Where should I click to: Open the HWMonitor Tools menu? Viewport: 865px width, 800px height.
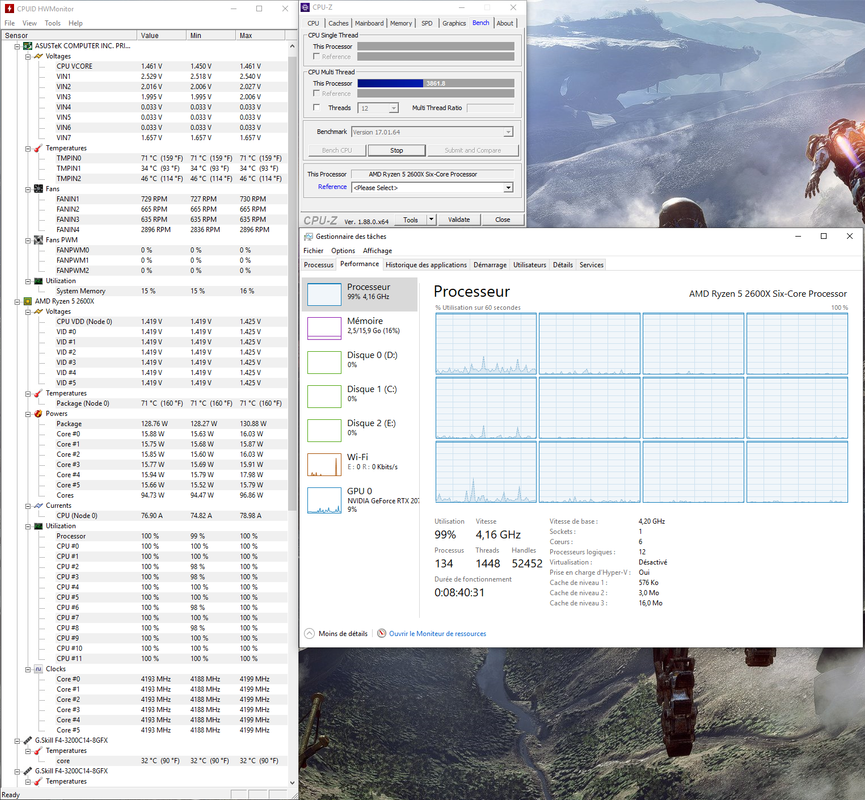pyautogui.click(x=52, y=23)
